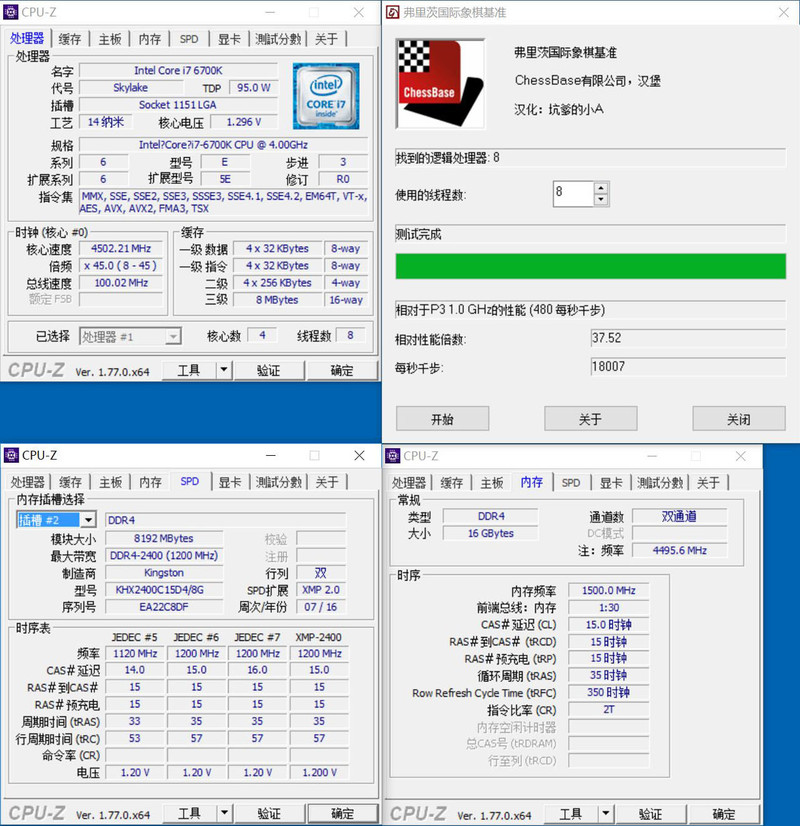The width and height of the screenshot is (800, 826).
Task: Open the 主板 tab in the top CPU-Z window
Action: 110,39
